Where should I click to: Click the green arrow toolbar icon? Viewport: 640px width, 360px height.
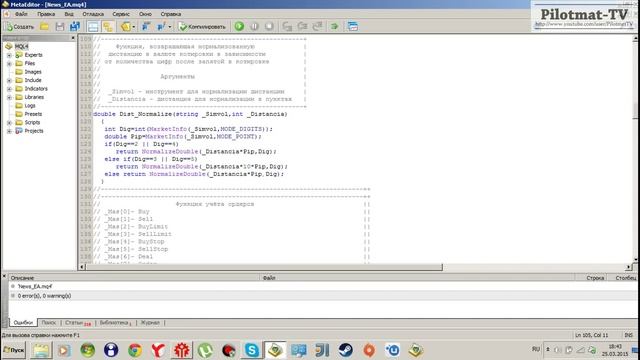pos(334,27)
